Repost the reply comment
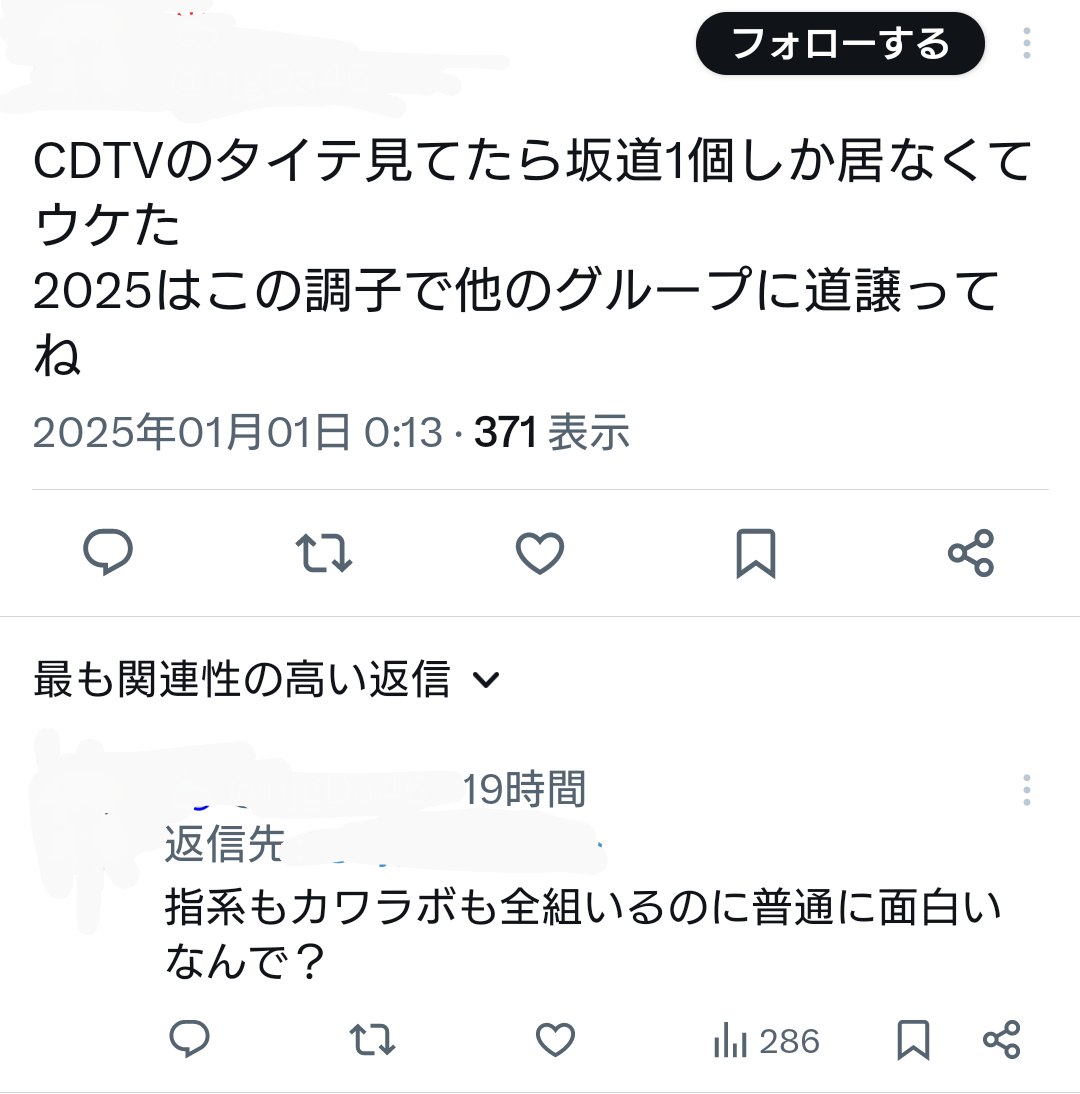1080x1094 pixels. (373, 1040)
